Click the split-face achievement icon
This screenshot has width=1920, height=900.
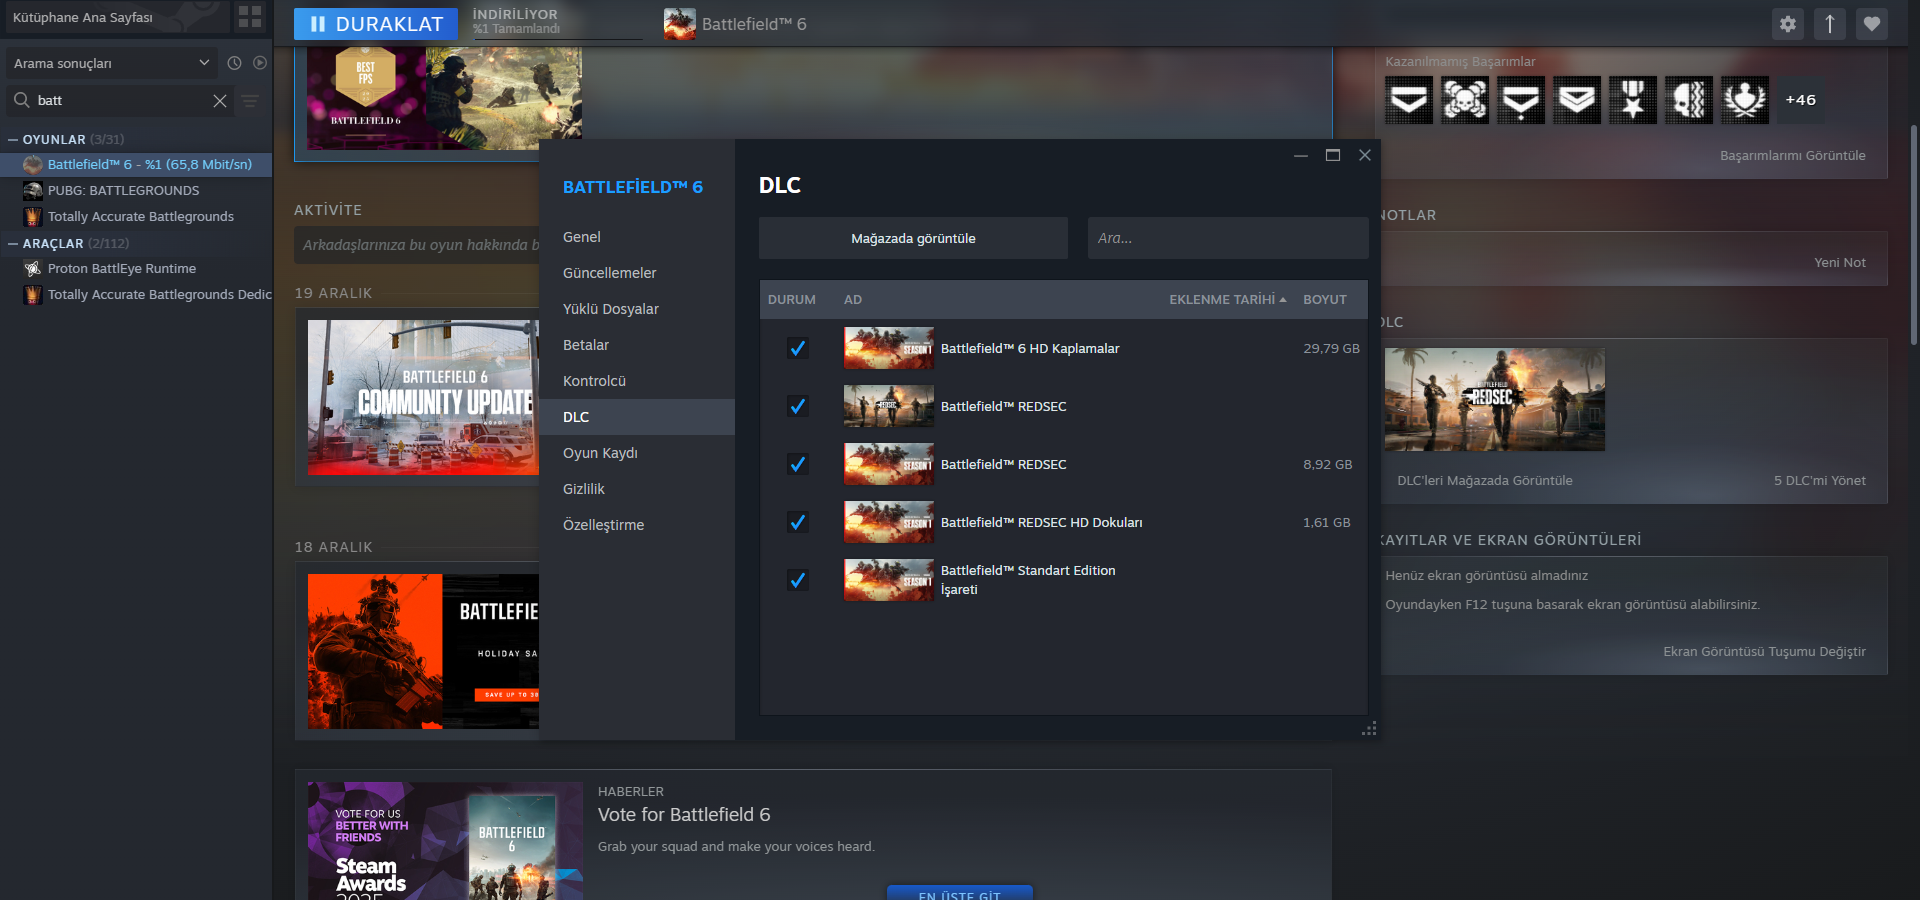coord(1689,100)
